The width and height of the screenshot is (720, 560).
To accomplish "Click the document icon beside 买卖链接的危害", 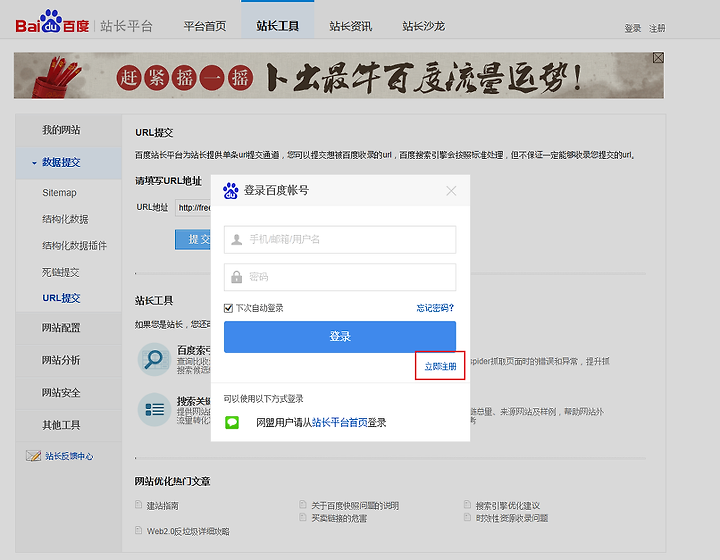I will coord(303,517).
